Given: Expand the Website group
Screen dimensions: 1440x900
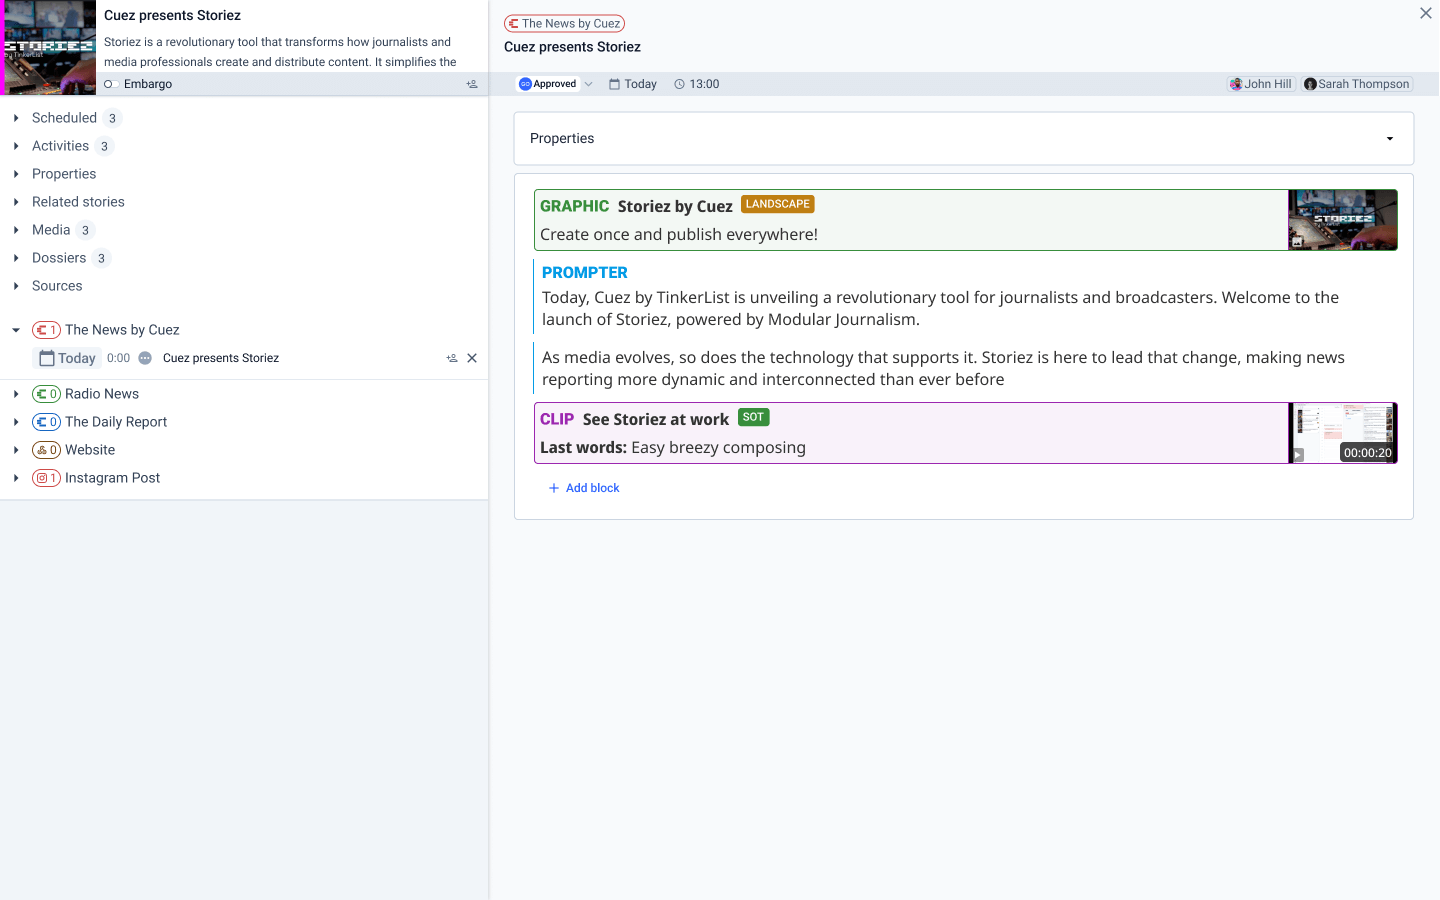Looking at the screenshot, I should [16, 450].
